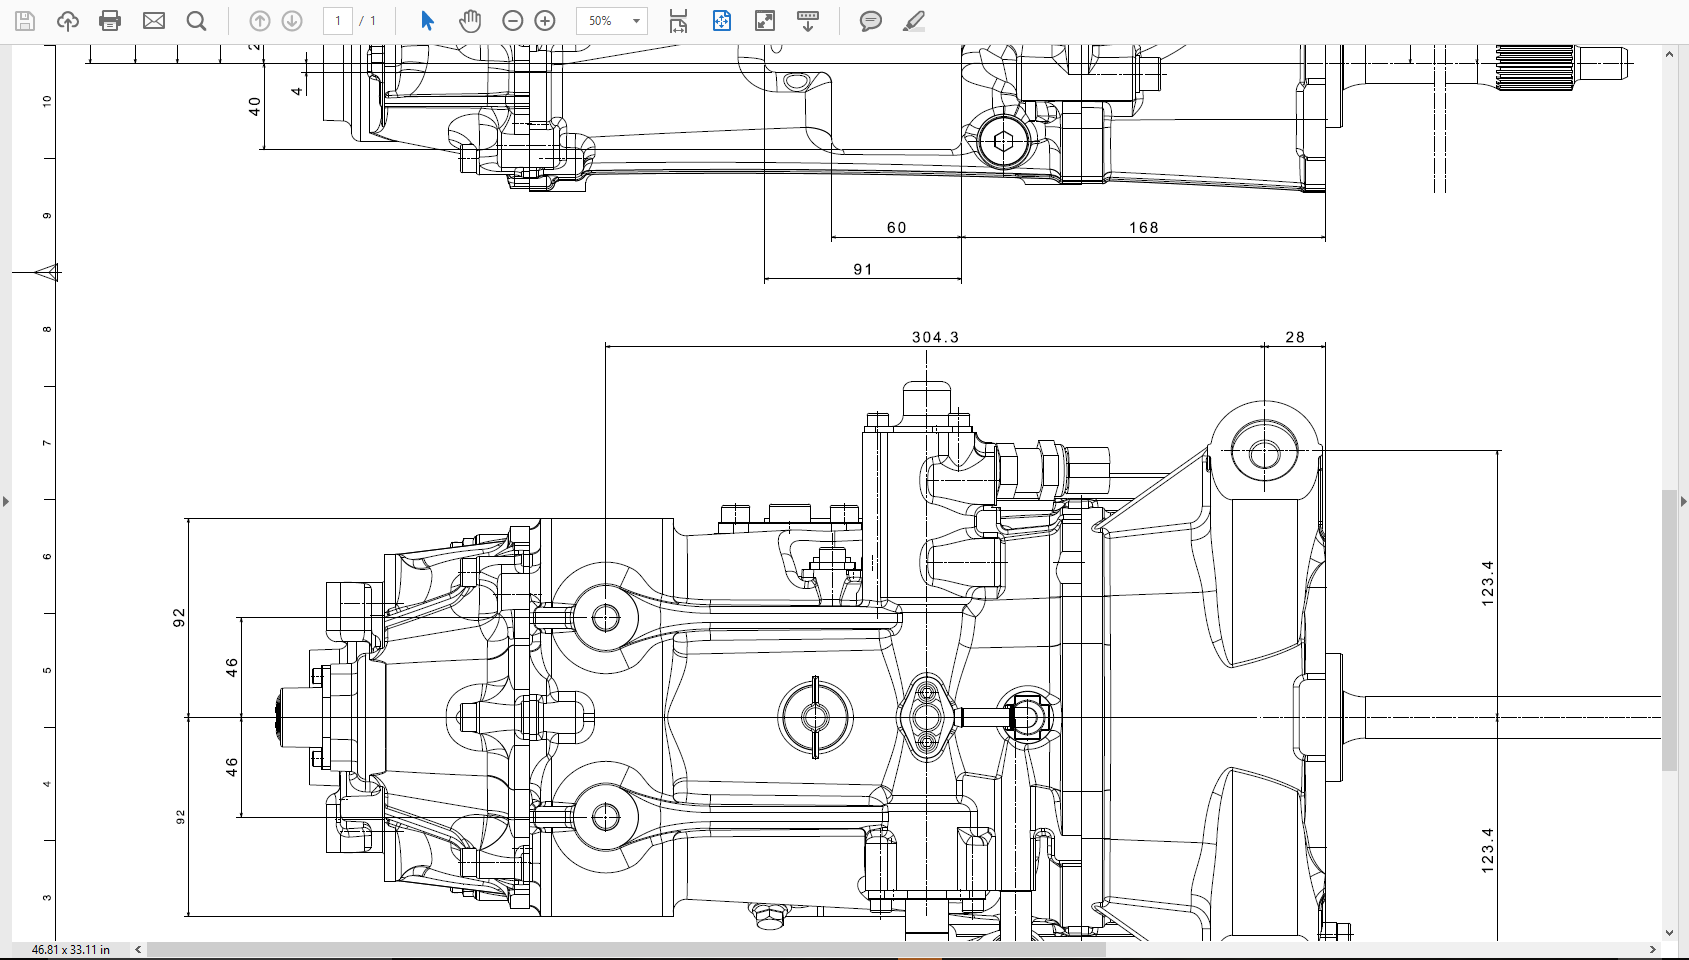Go to previous page arrow

(259, 21)
